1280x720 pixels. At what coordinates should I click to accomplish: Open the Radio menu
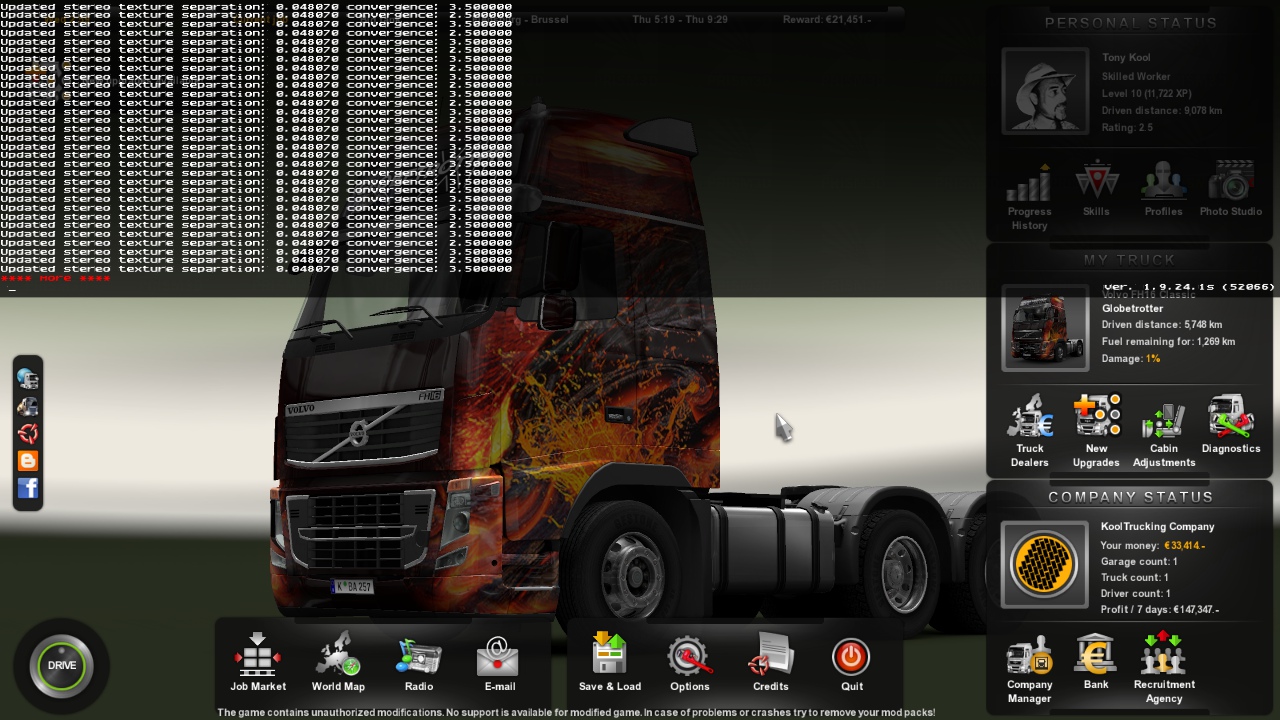[x=419, y=662]
